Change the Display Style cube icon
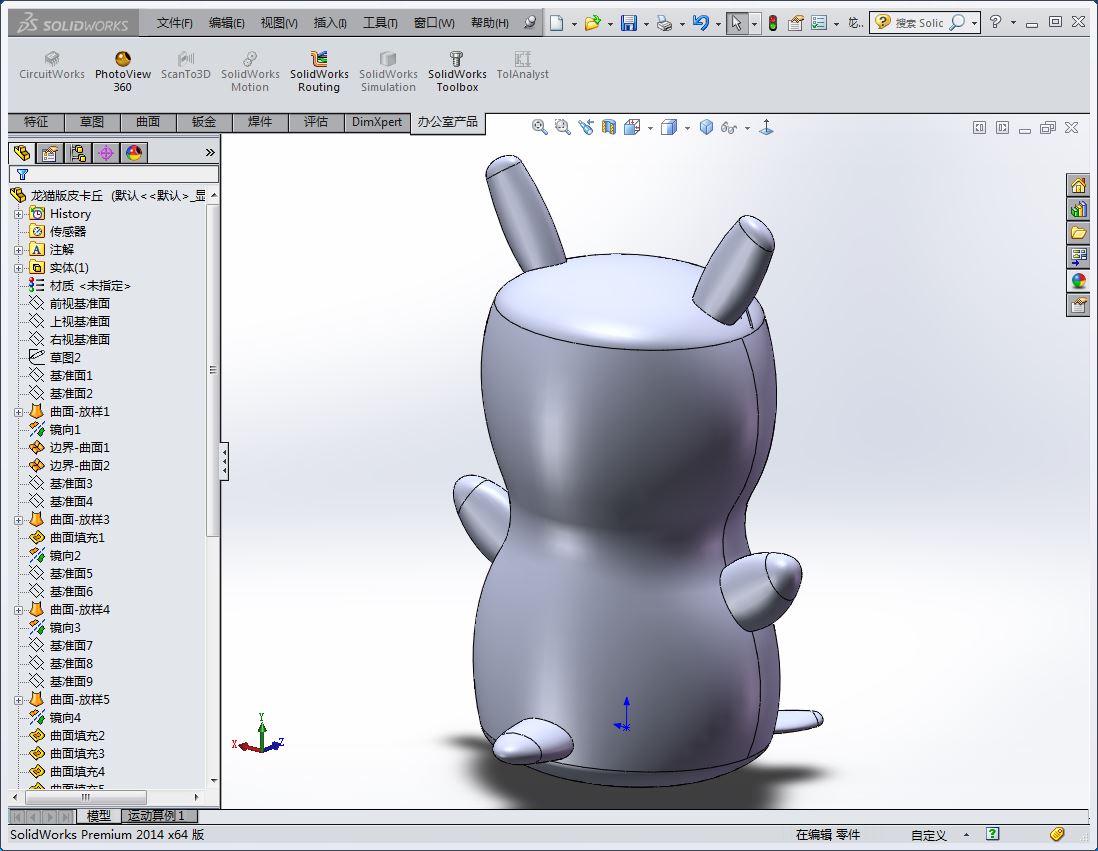The image size is (1098, 851). coord(669,127)
